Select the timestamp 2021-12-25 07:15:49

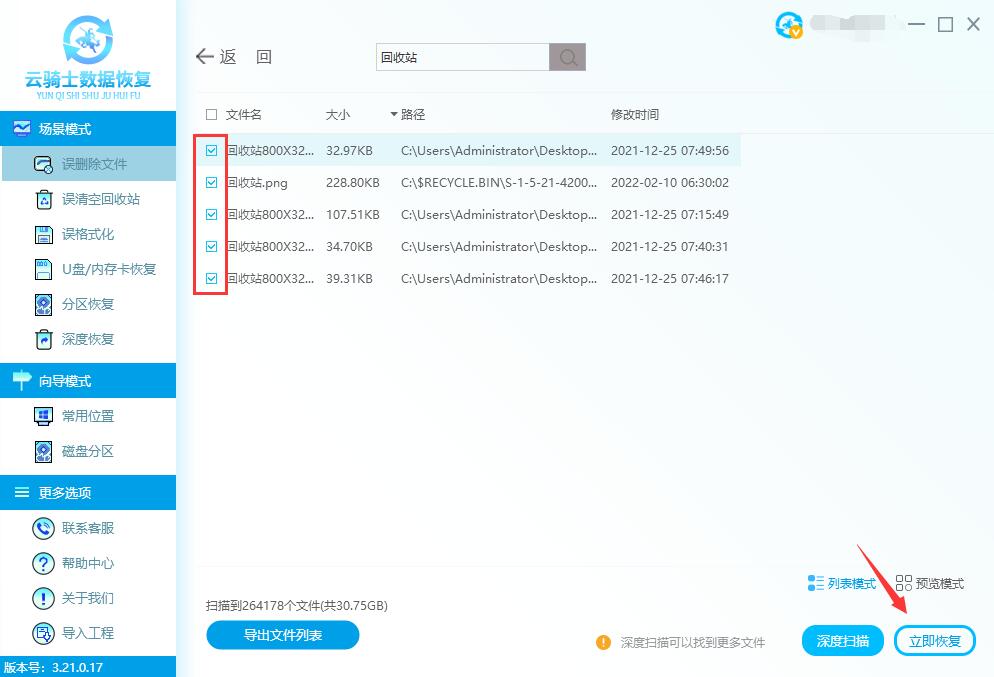669,214
